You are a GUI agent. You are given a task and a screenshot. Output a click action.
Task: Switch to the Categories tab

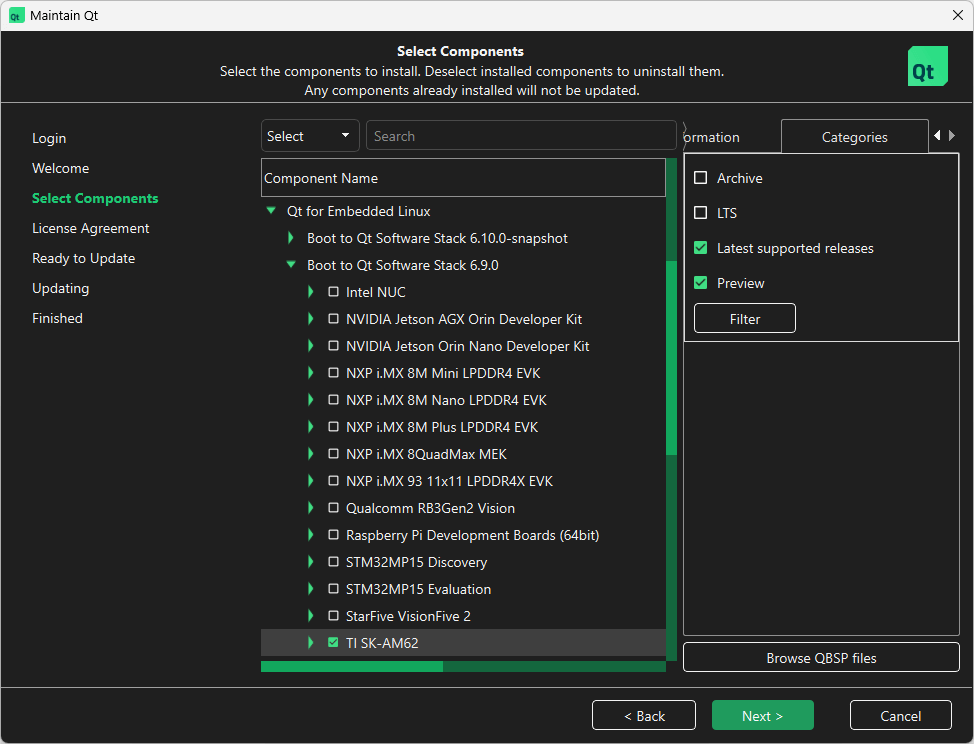pos(854,137)
